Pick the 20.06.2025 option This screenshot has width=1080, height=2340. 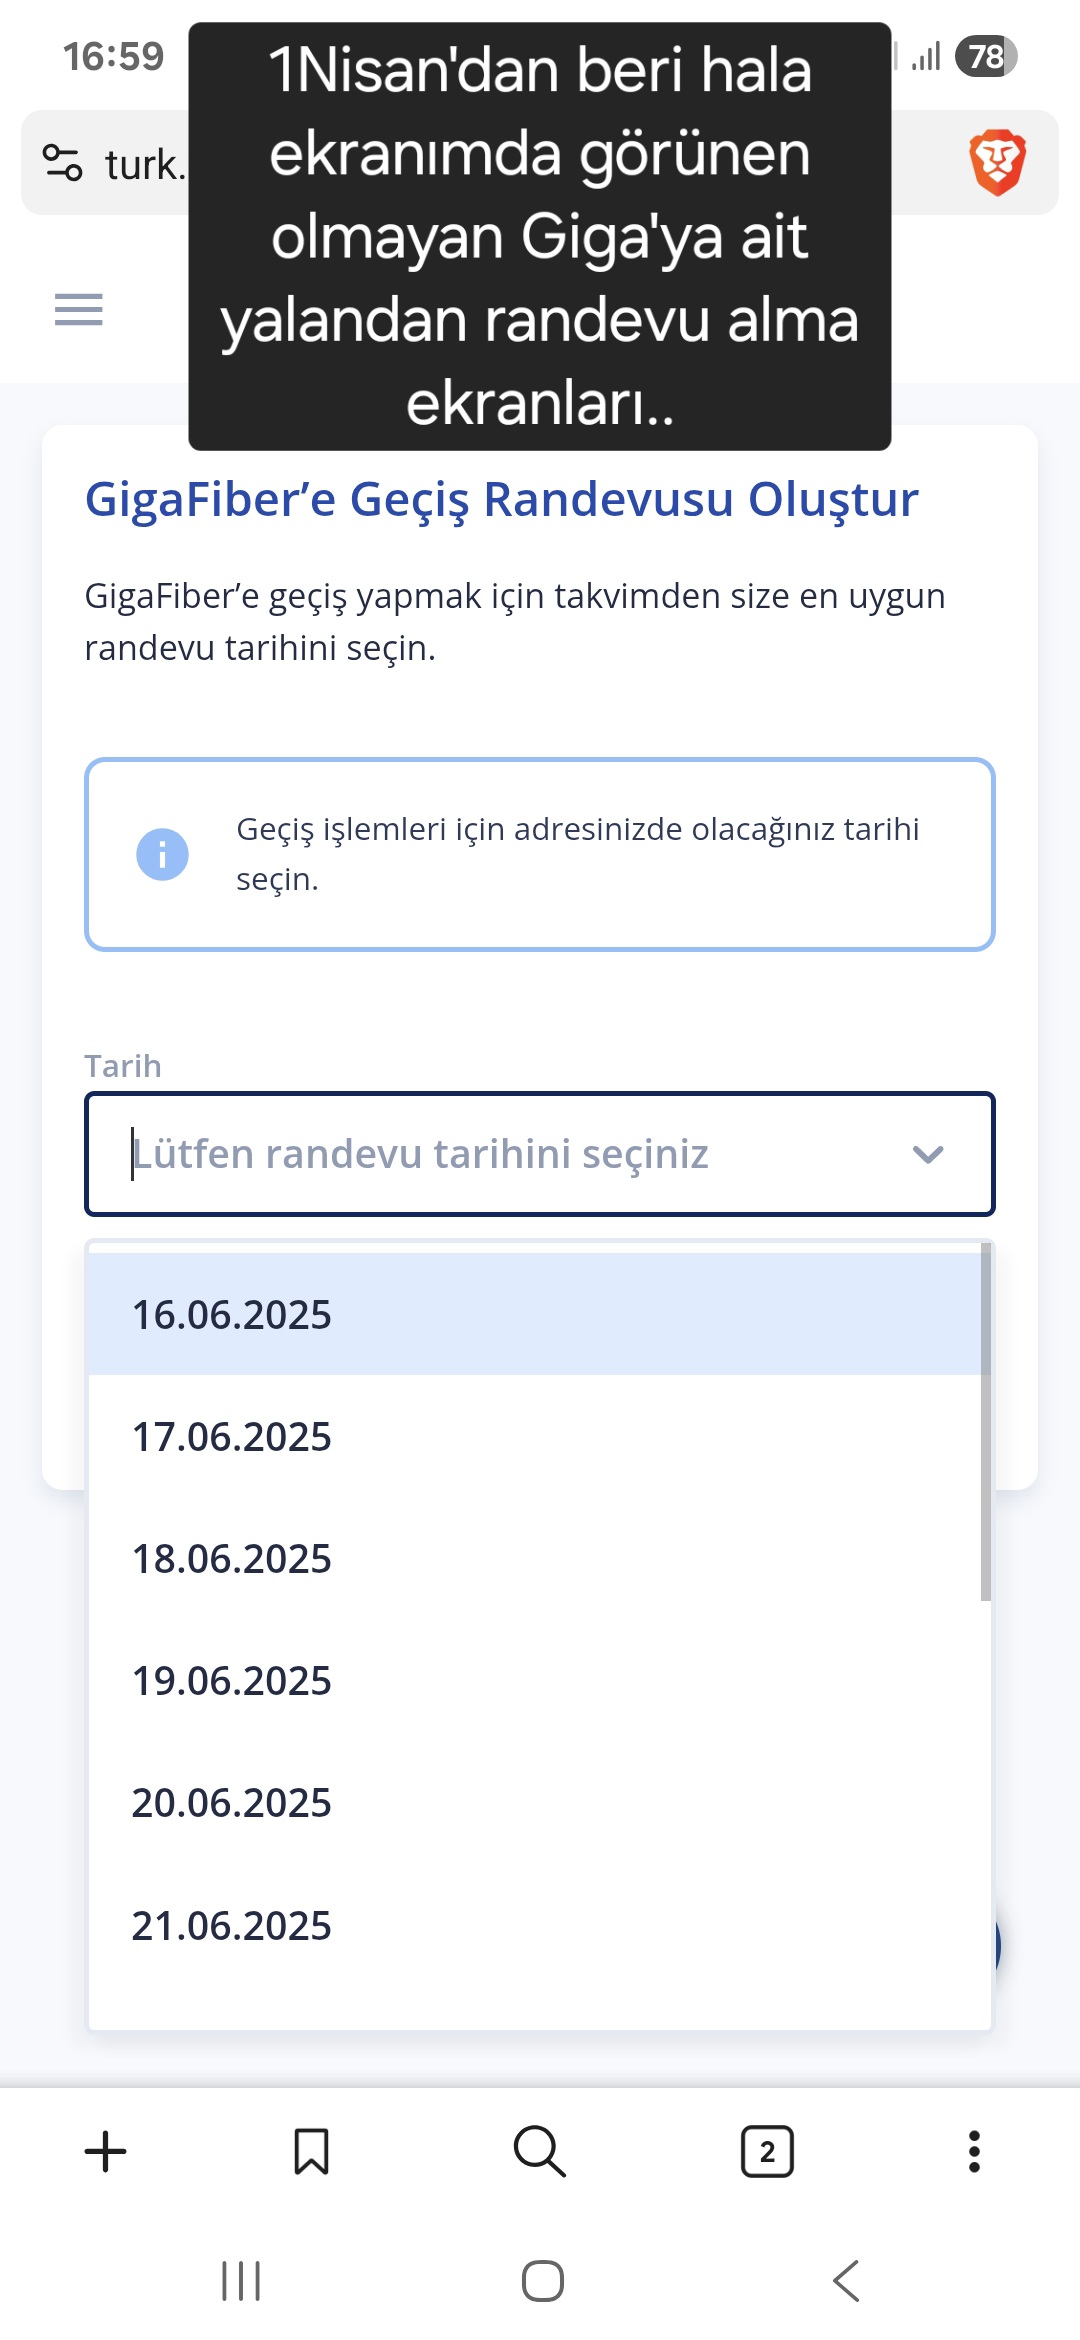[535, 1802]
